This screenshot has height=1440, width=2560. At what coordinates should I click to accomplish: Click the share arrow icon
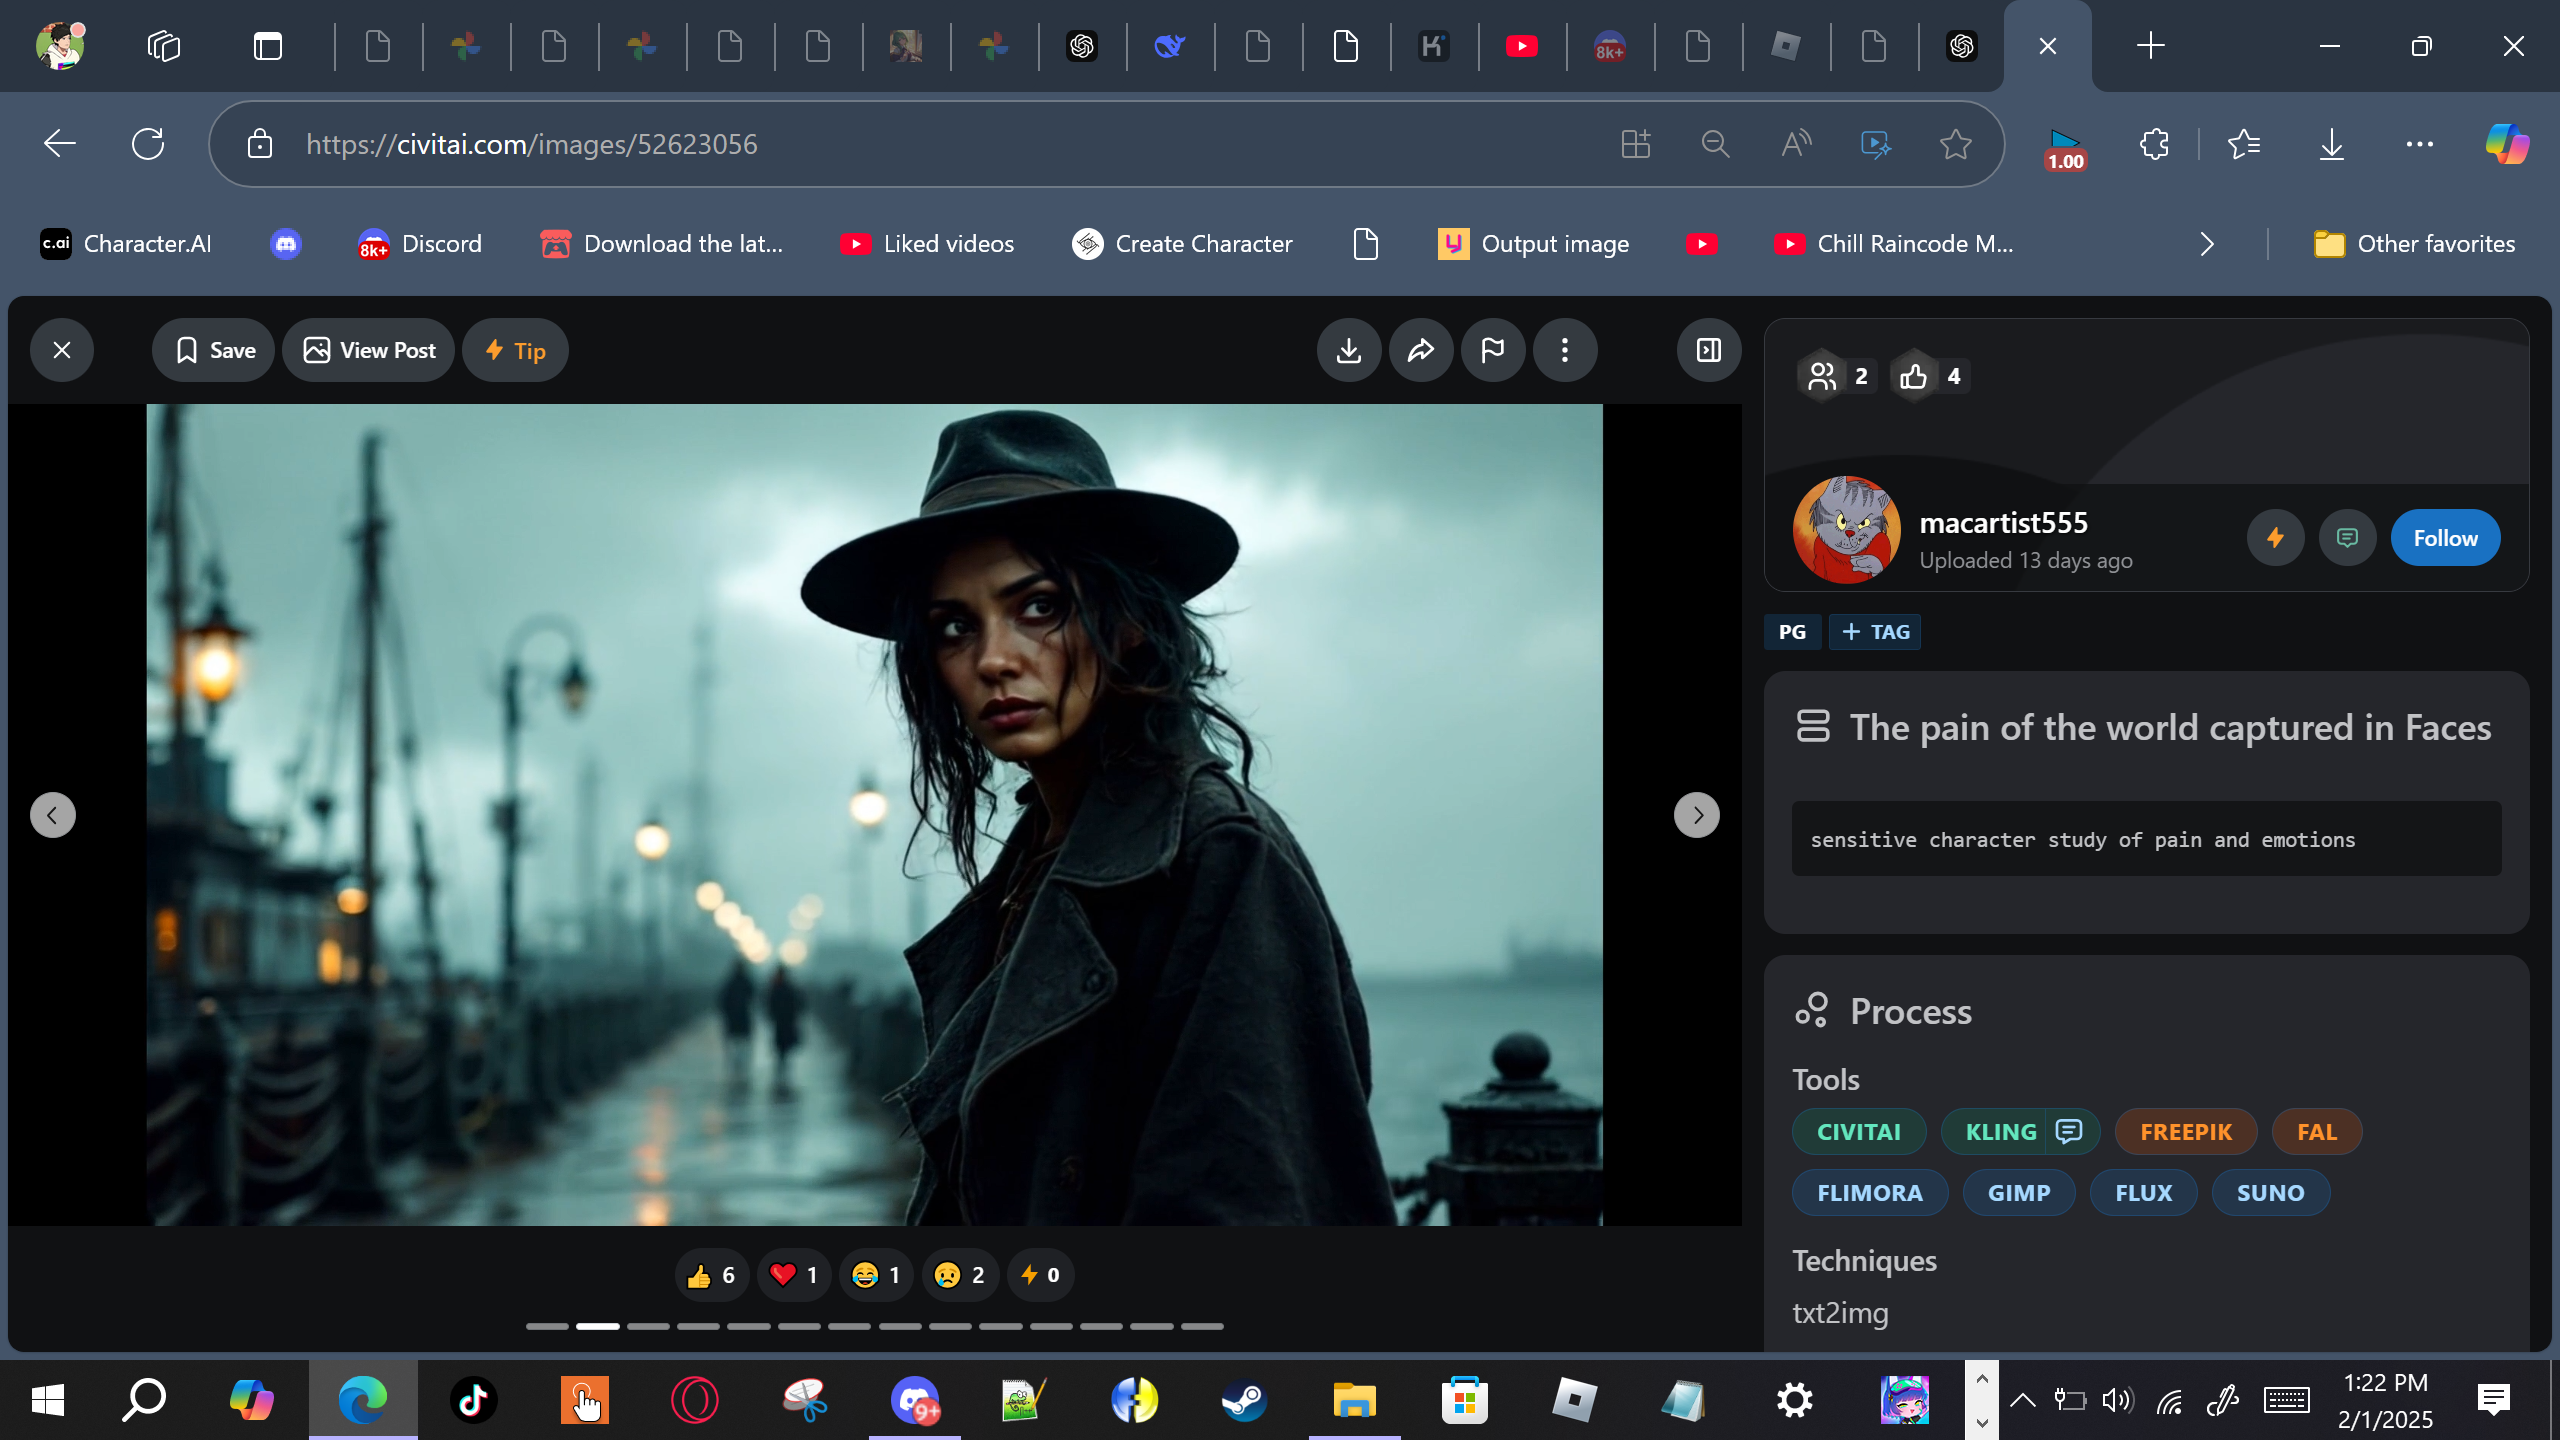click(x=1421, y=350)
